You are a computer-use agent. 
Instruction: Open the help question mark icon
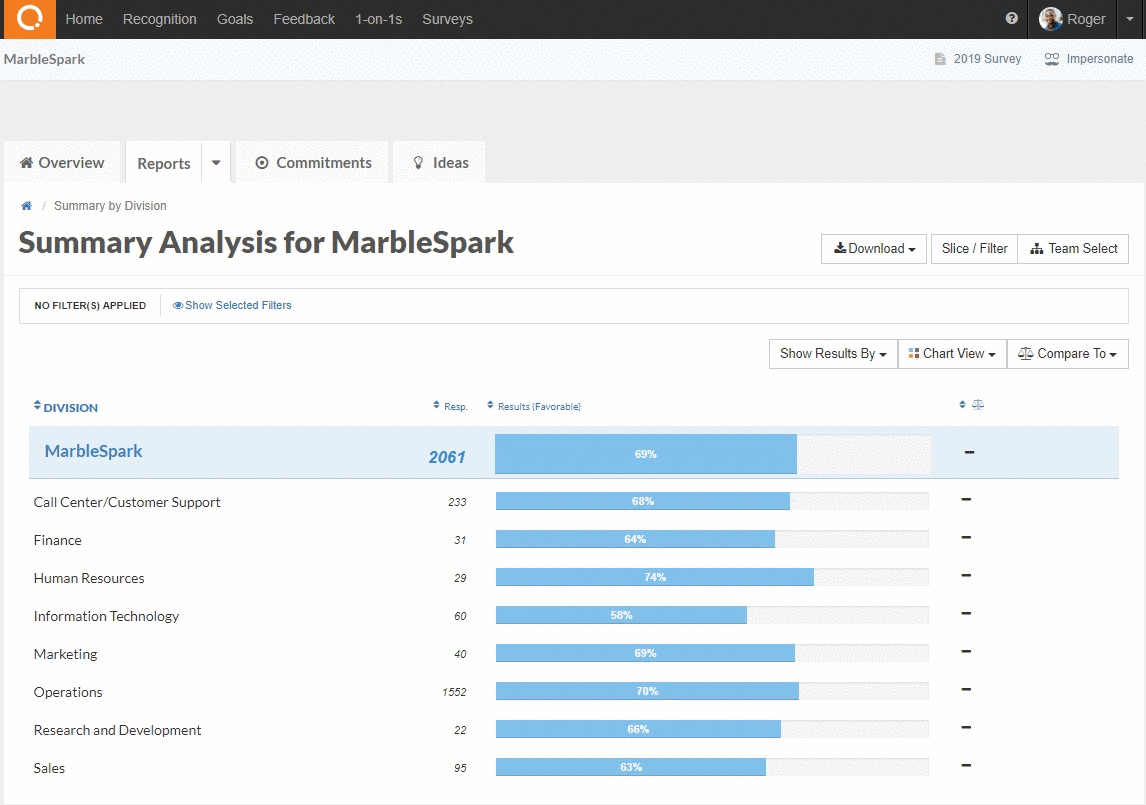[1012, 18]
